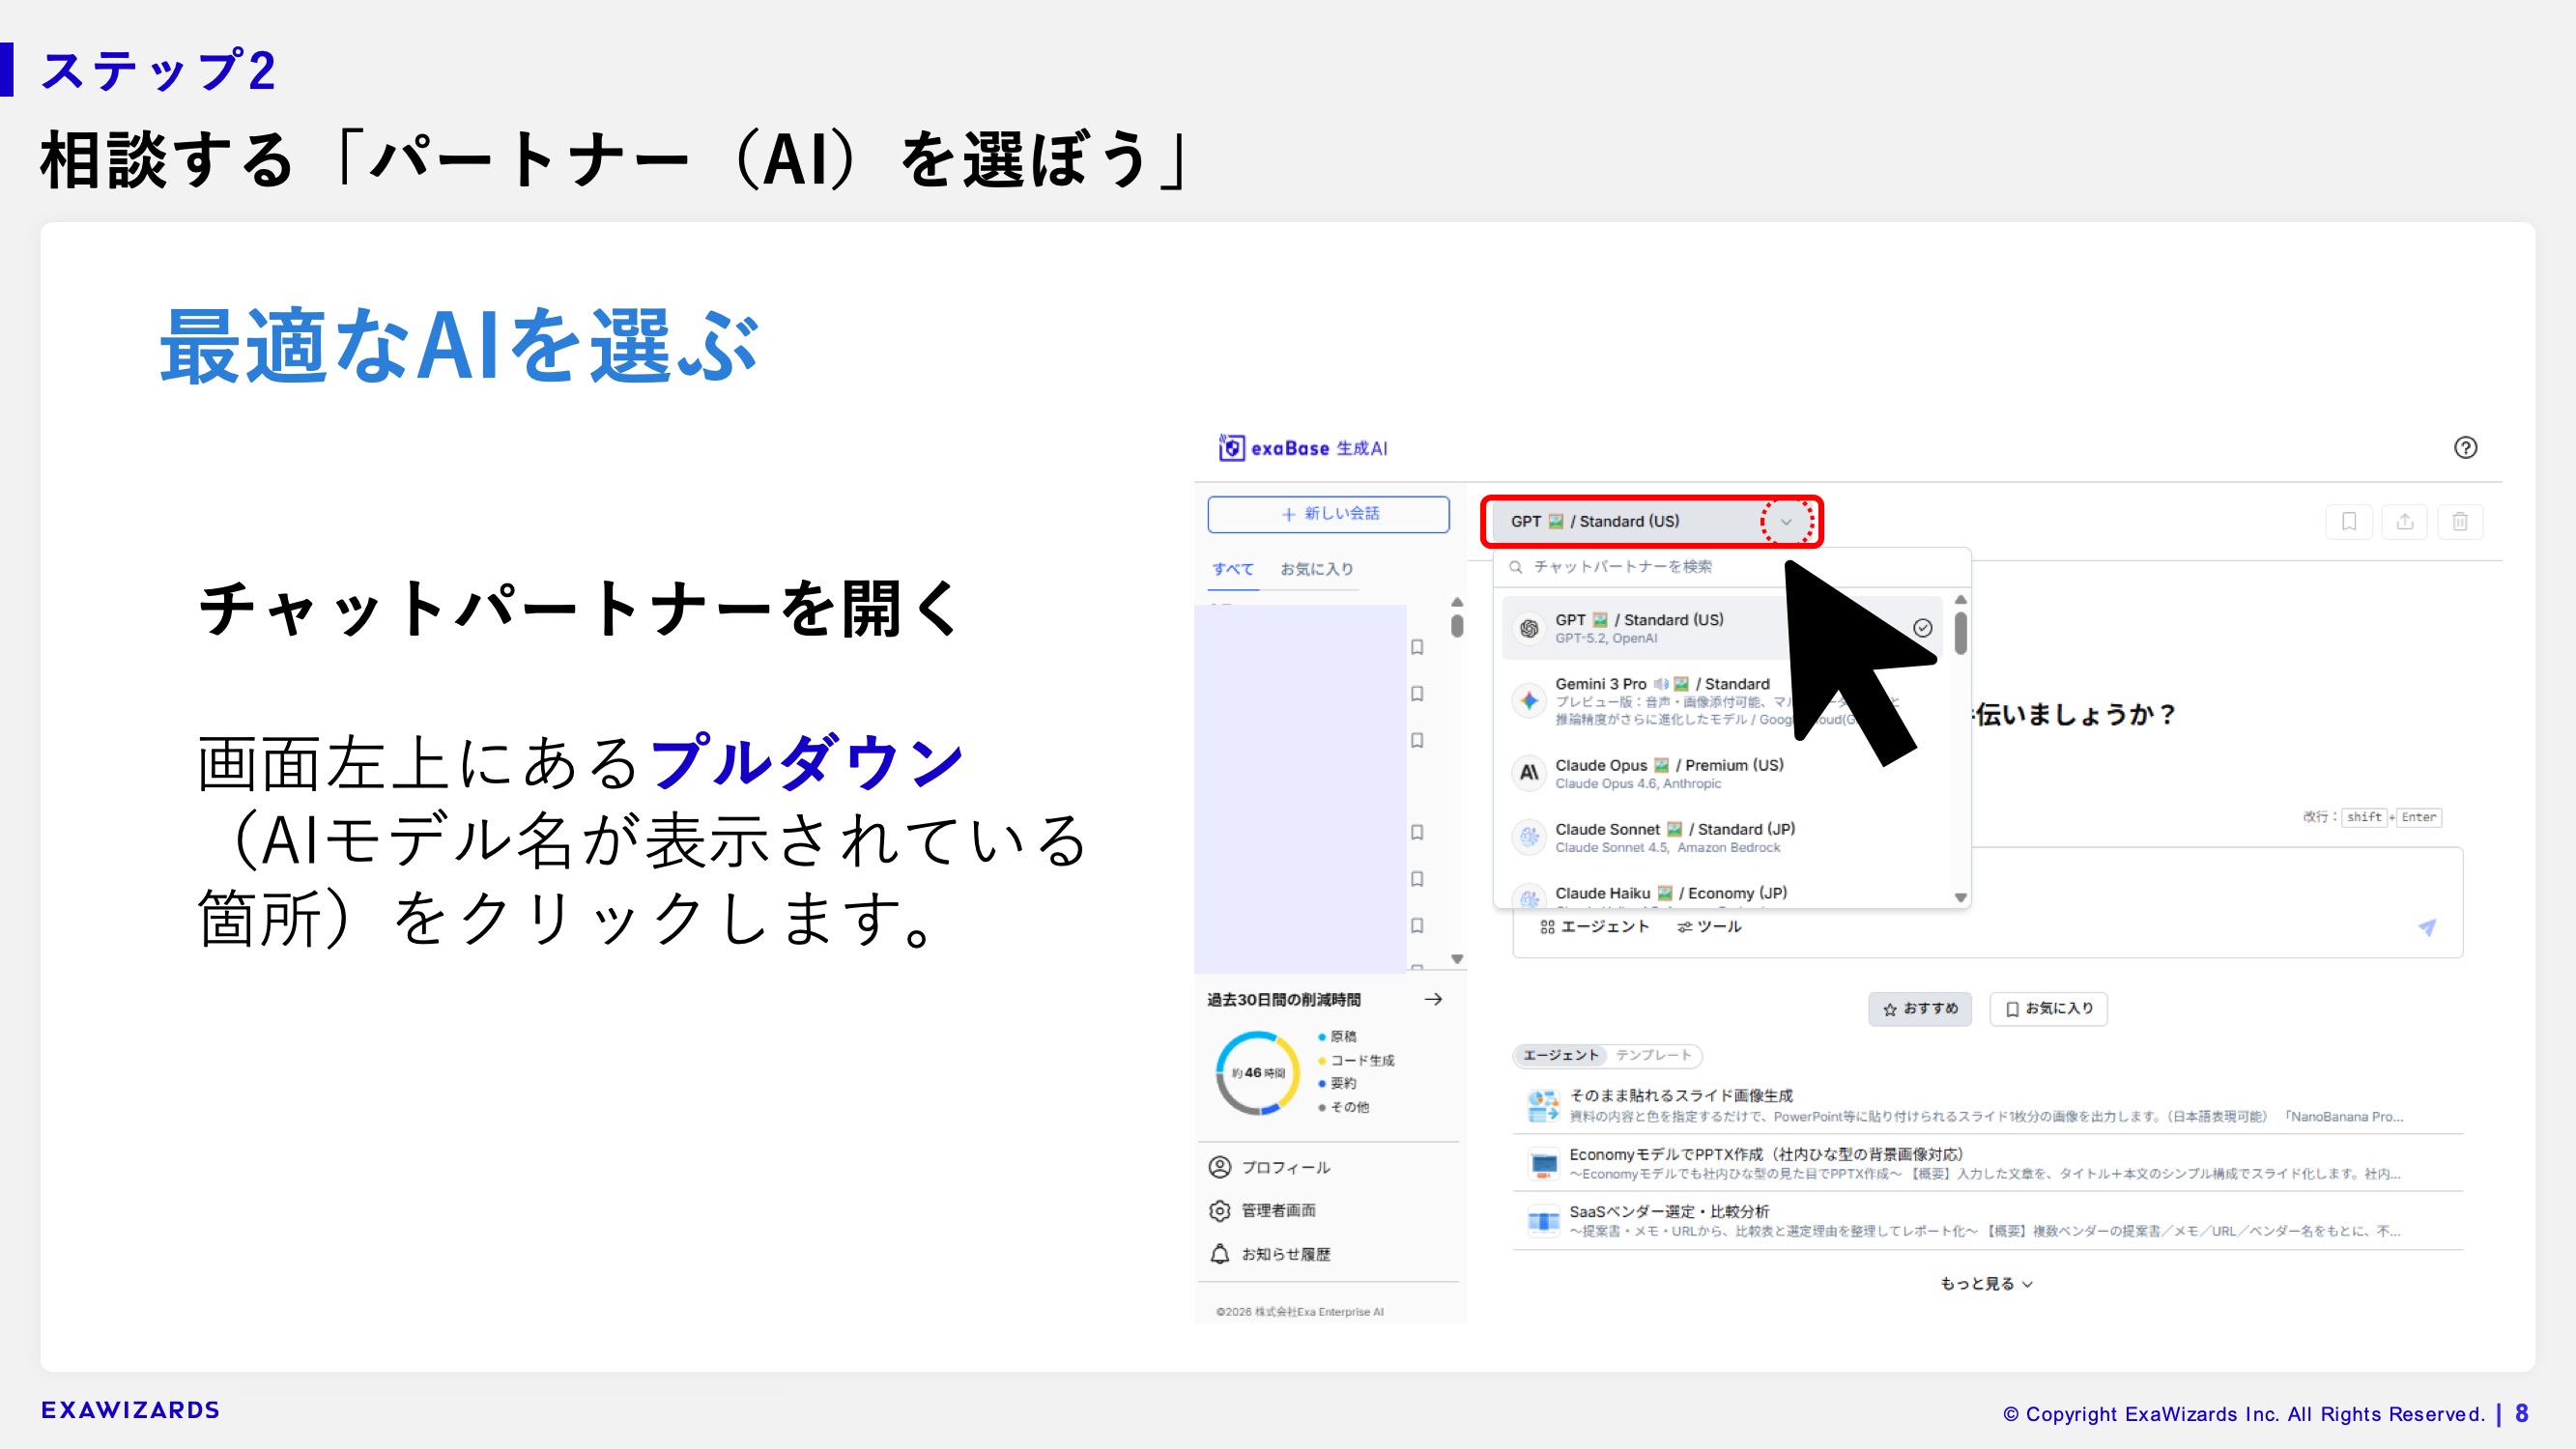Click the エージェント button under the message box

click(1594, 926)
